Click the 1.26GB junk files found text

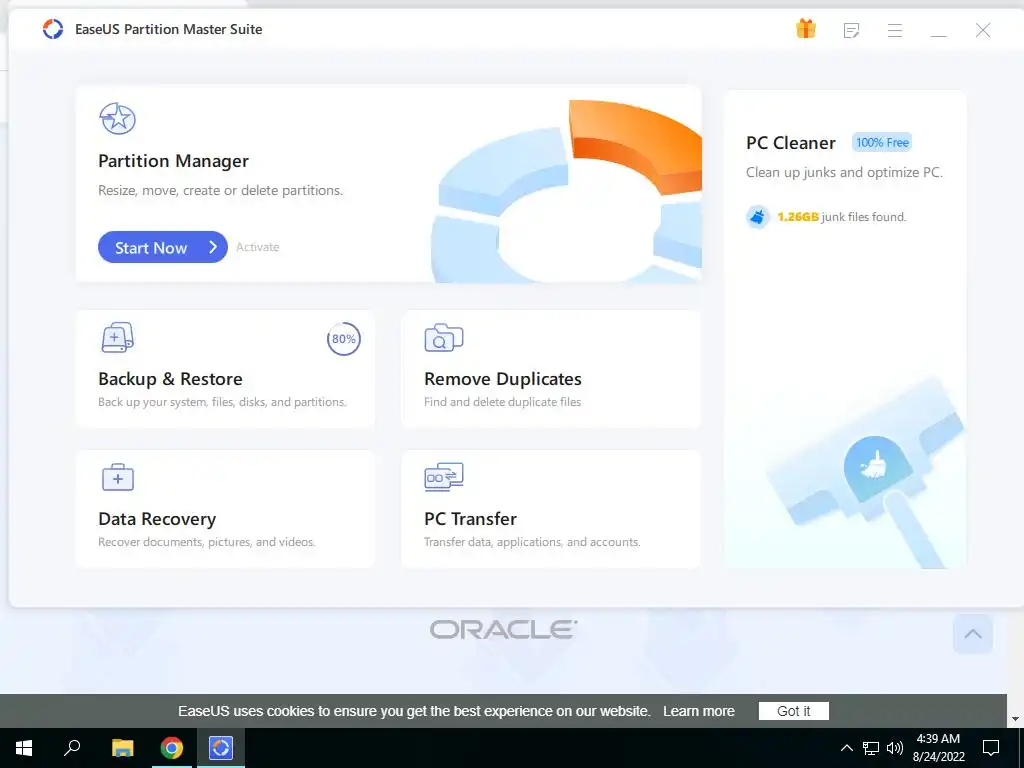[x=841, y=217]
